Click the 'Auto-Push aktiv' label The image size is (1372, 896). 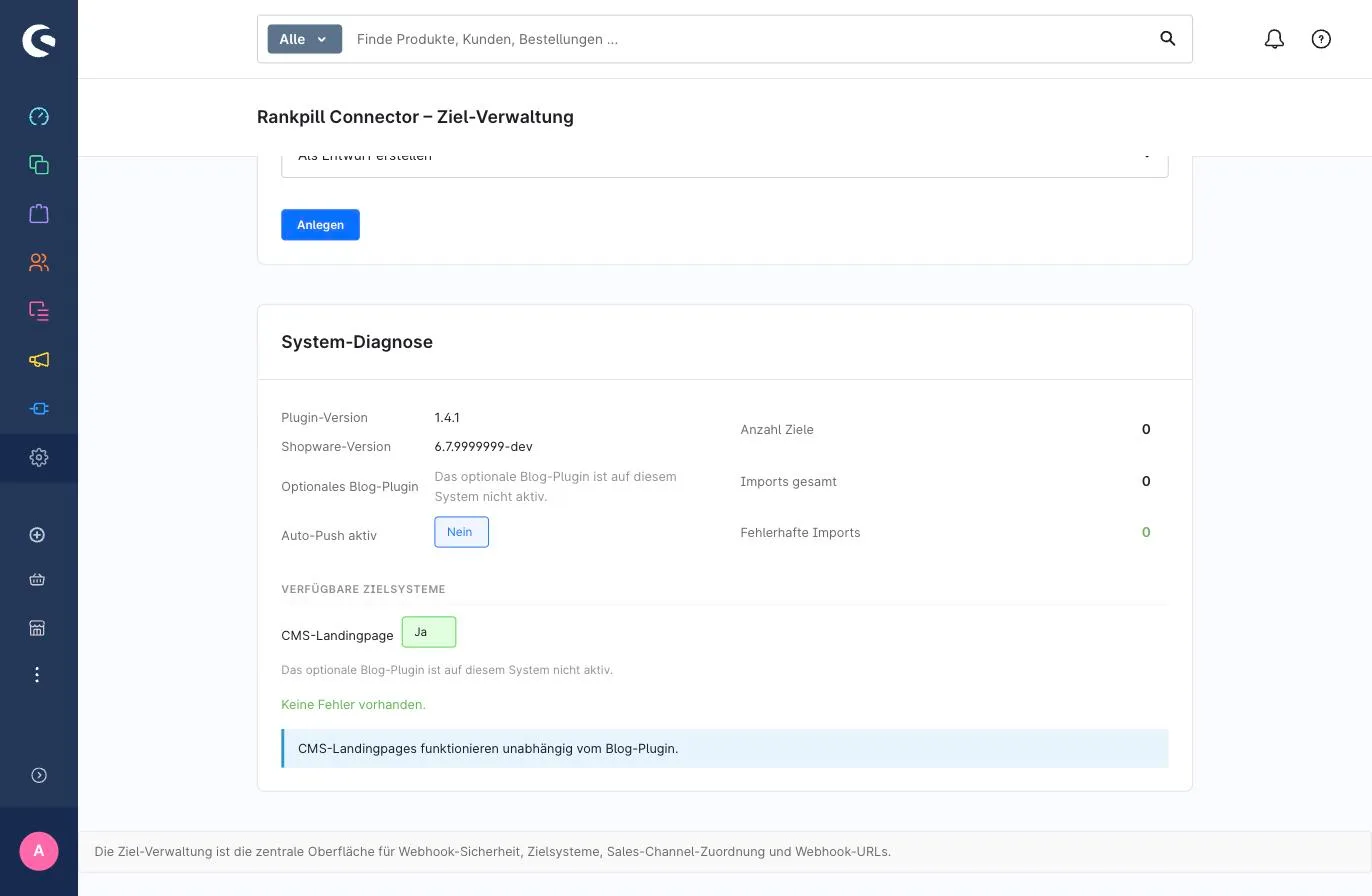[x=329, y=536]
